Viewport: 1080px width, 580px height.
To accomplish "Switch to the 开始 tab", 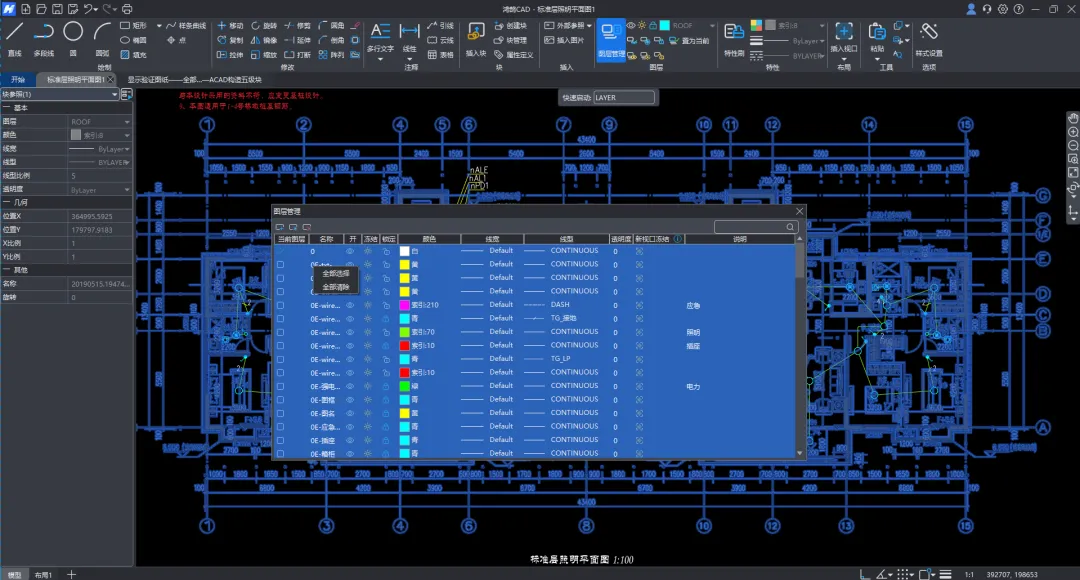I will 18,80.
